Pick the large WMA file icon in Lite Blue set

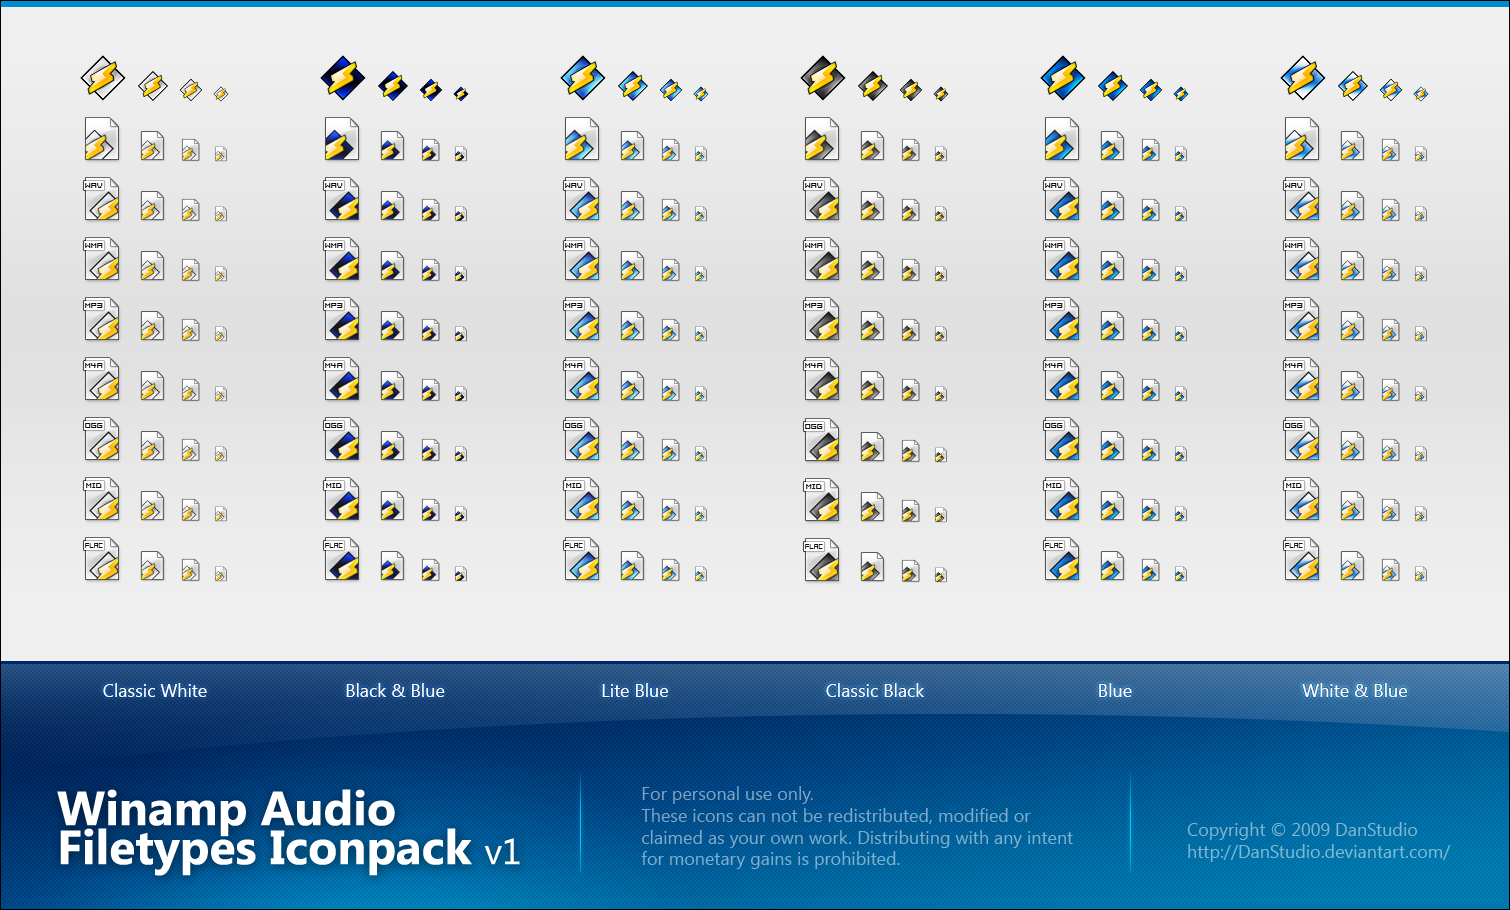click(x=582, y=259)
